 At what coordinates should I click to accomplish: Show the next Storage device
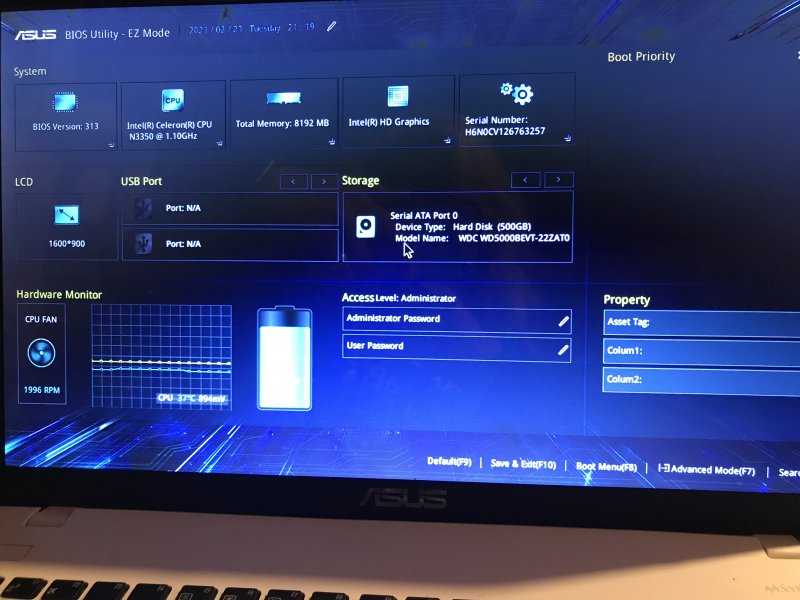coord(559,180)
